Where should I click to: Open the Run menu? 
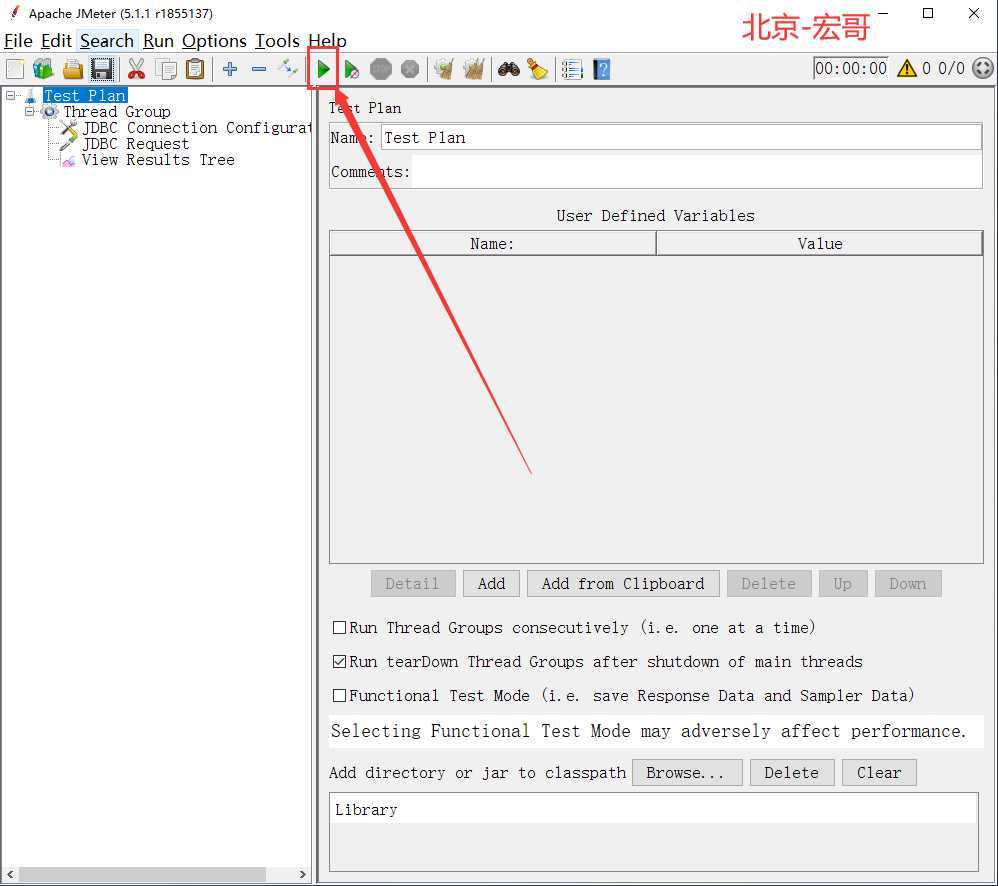click(158, 41)
